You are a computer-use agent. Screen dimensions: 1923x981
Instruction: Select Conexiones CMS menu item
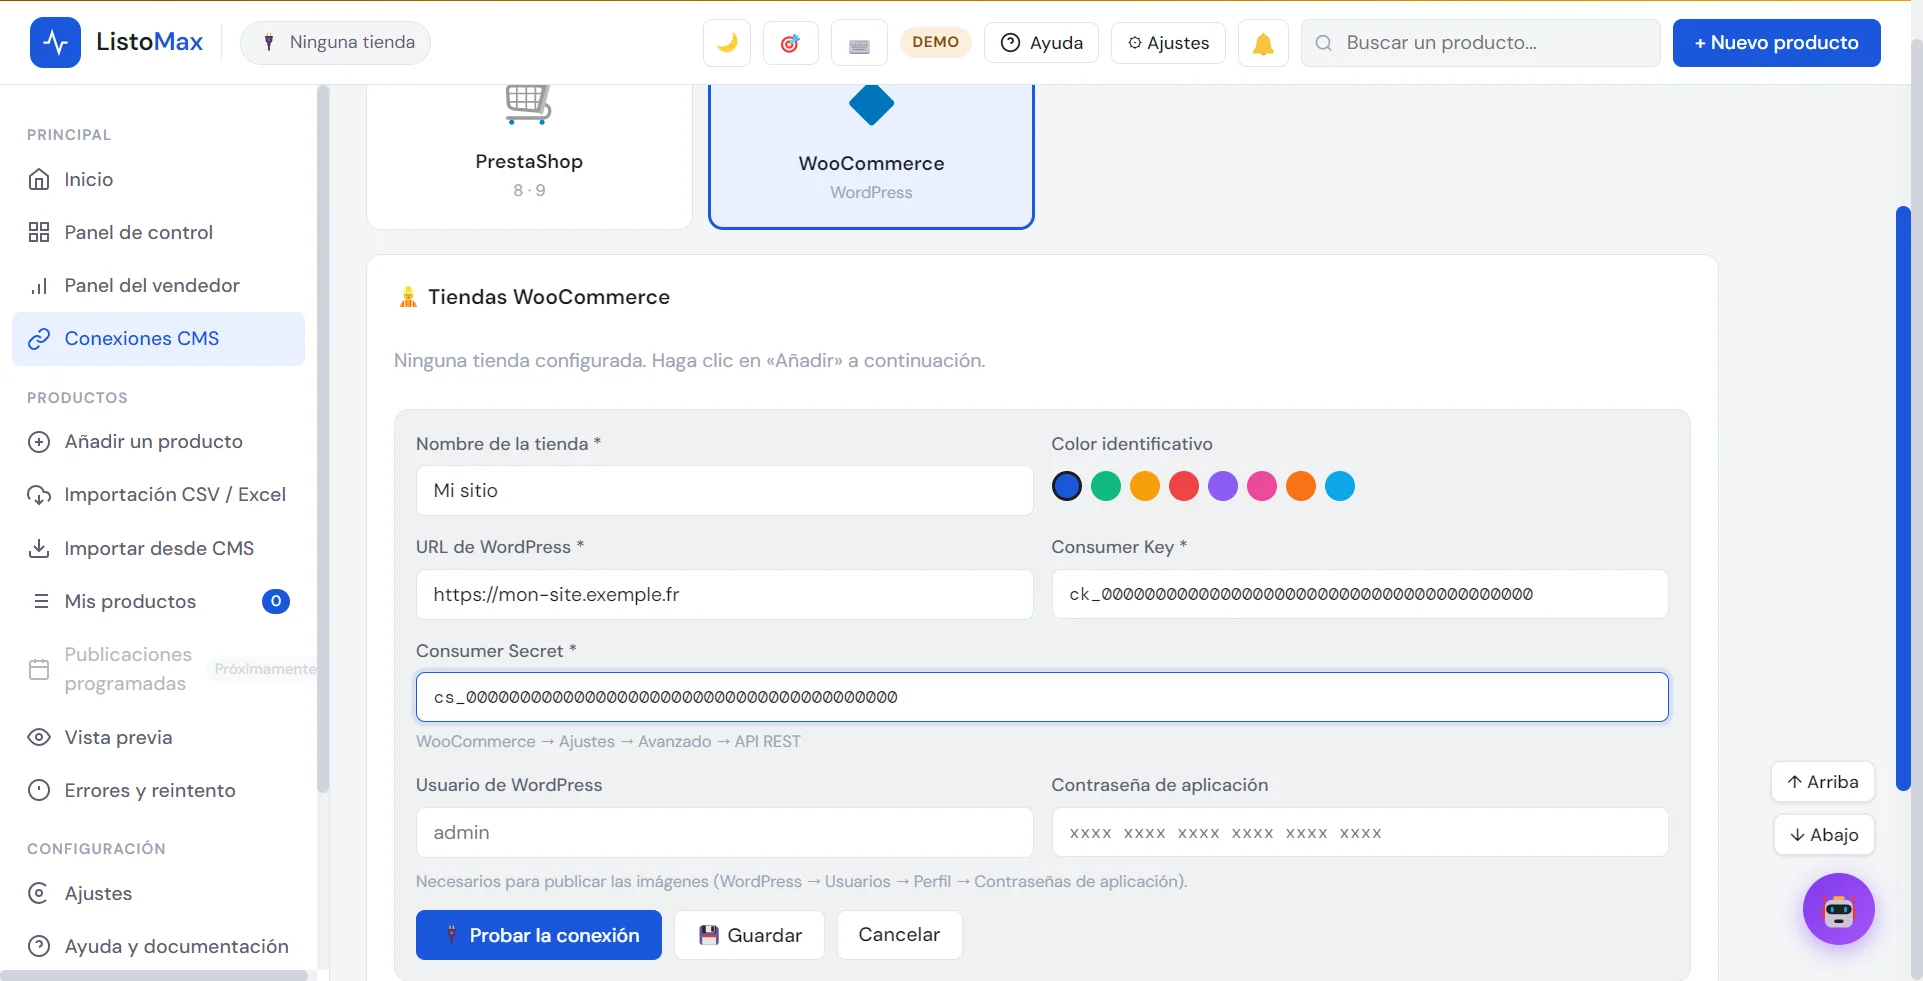tap(158, 339)
